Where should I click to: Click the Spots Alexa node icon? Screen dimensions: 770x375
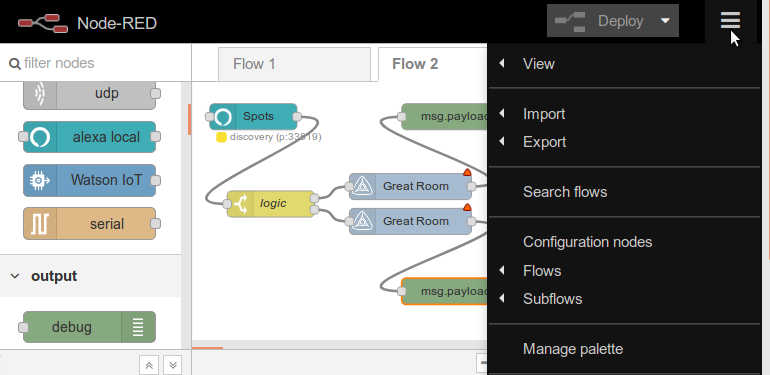point(222,117)
